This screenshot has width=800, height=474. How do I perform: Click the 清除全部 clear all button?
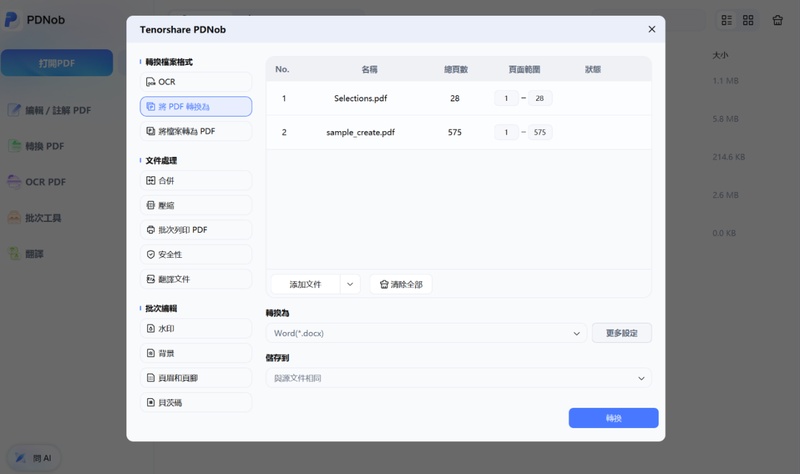click(x=401, y=284)
